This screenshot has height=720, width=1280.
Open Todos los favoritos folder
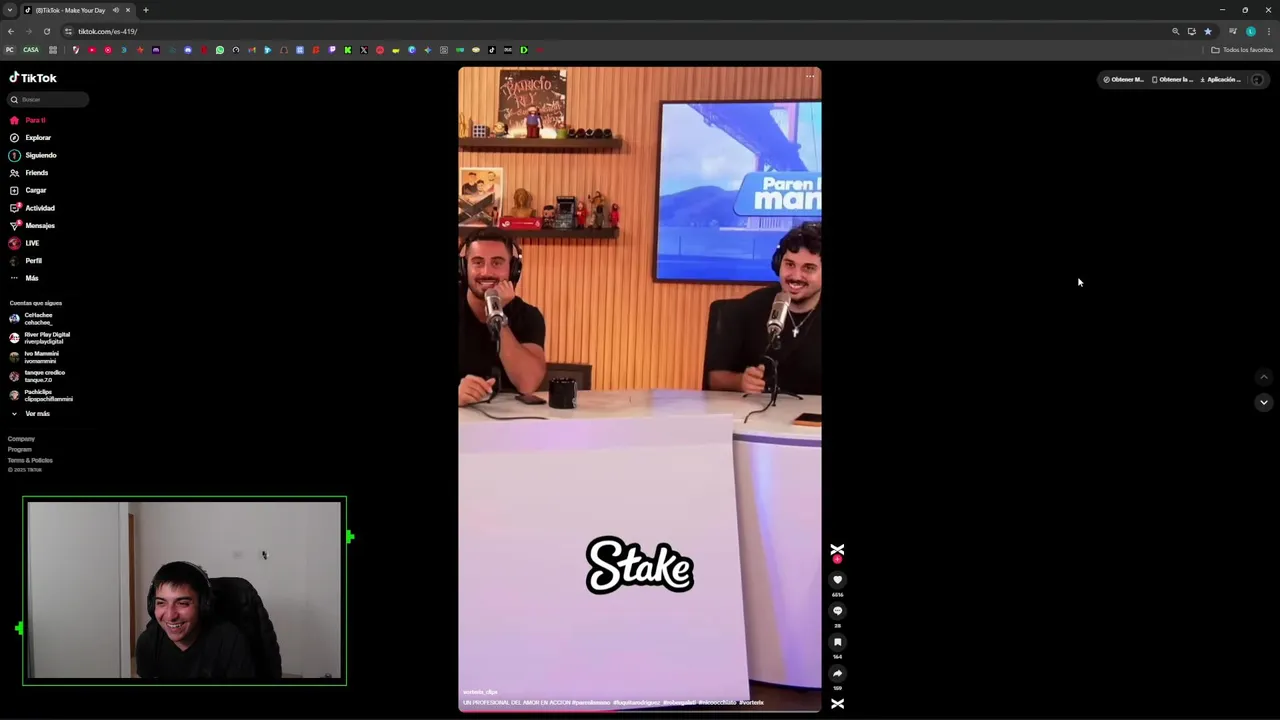[x=1242, y=50]
